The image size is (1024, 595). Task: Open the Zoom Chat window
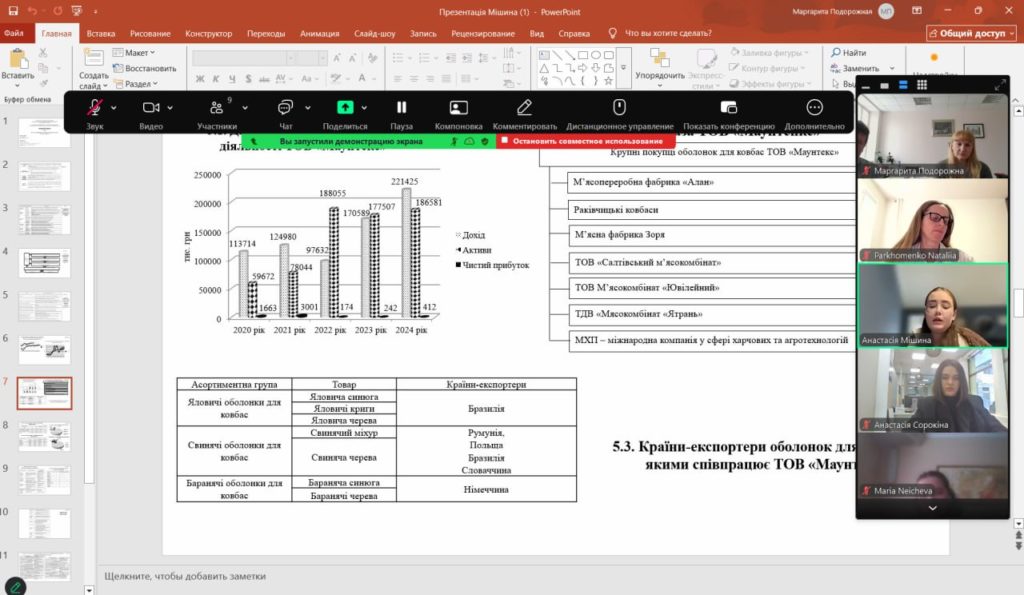285,108
